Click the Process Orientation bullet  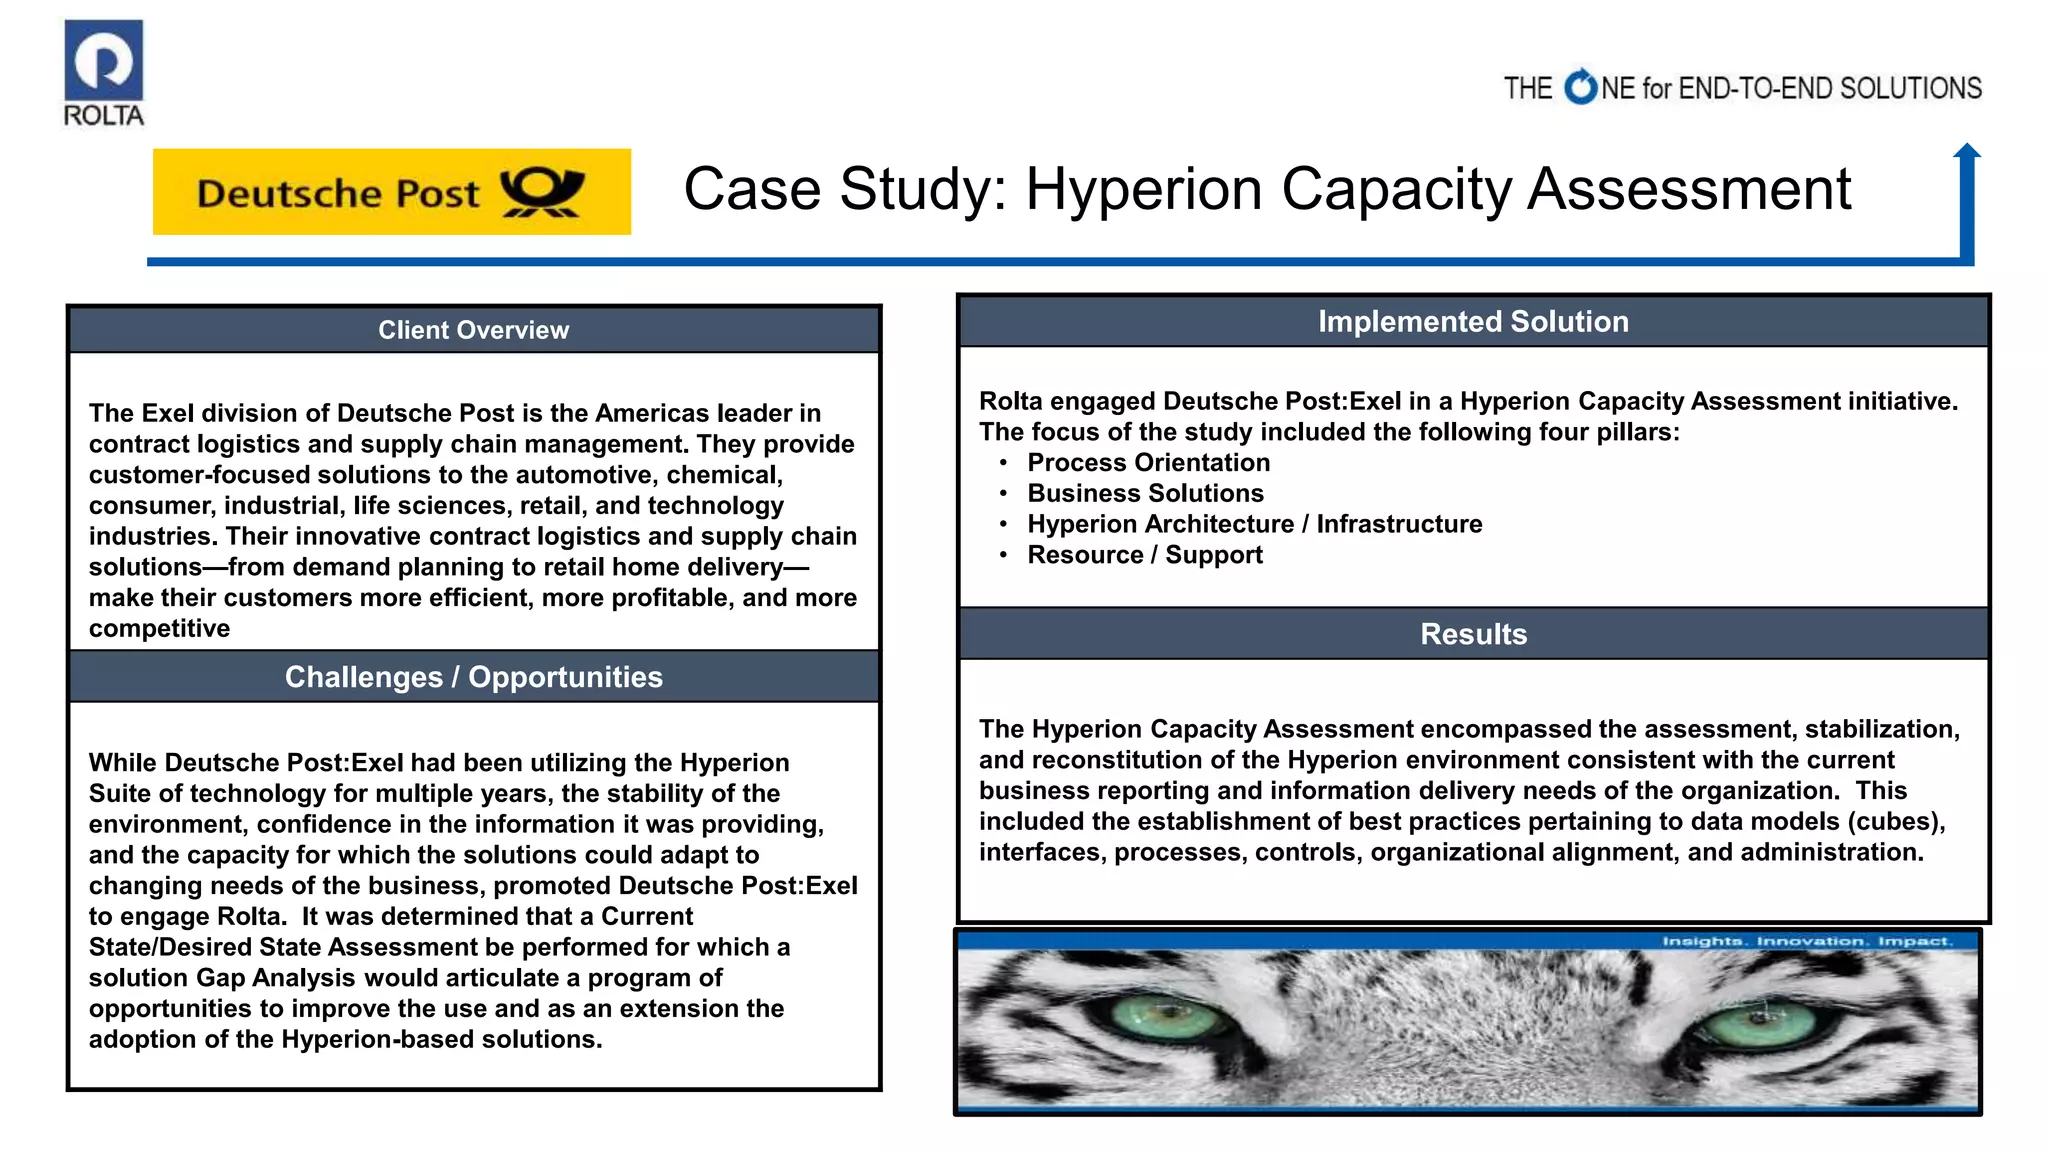click(x=1148, y=462)
